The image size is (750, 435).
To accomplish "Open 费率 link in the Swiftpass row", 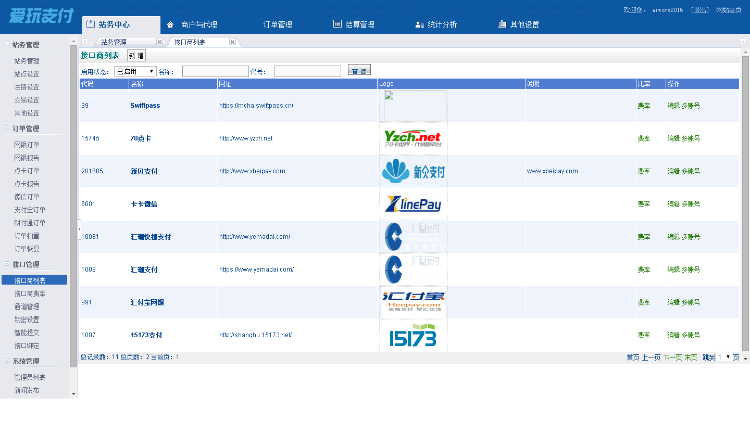I will coord(643,105).
